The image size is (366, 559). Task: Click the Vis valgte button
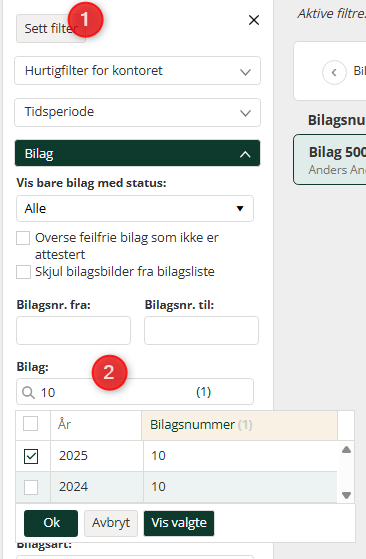(179, 523)
